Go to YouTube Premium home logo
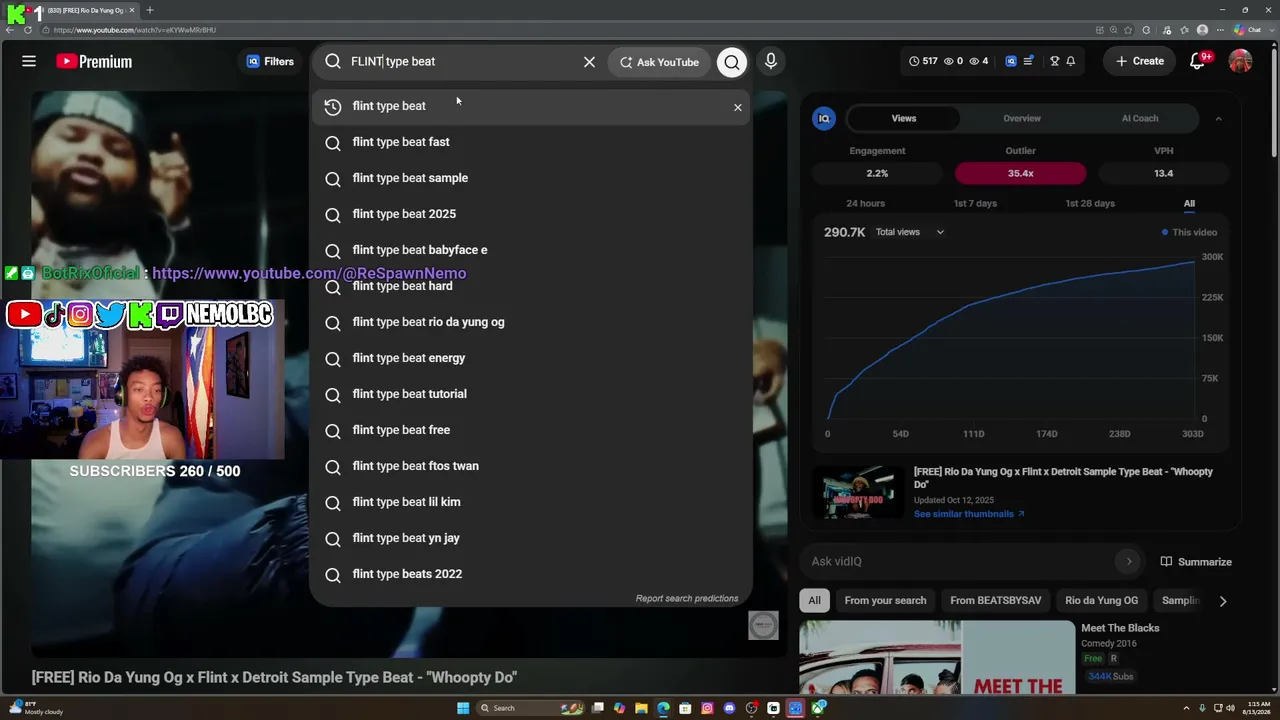This screenshot has width=1280, height=720. (94, 61)
